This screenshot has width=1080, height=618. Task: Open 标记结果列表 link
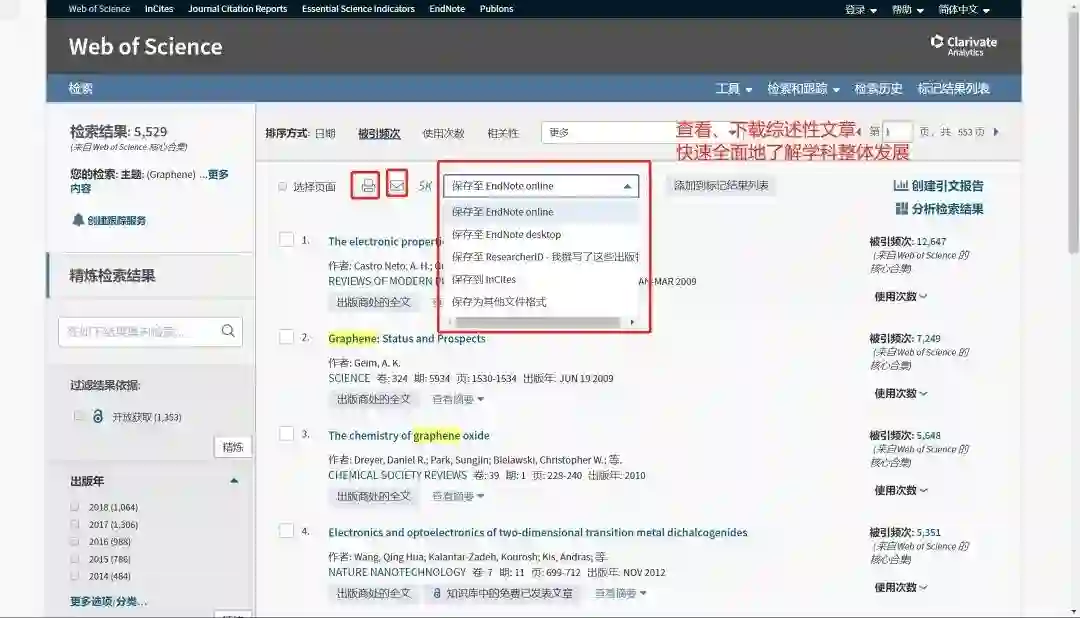point(953,88)
